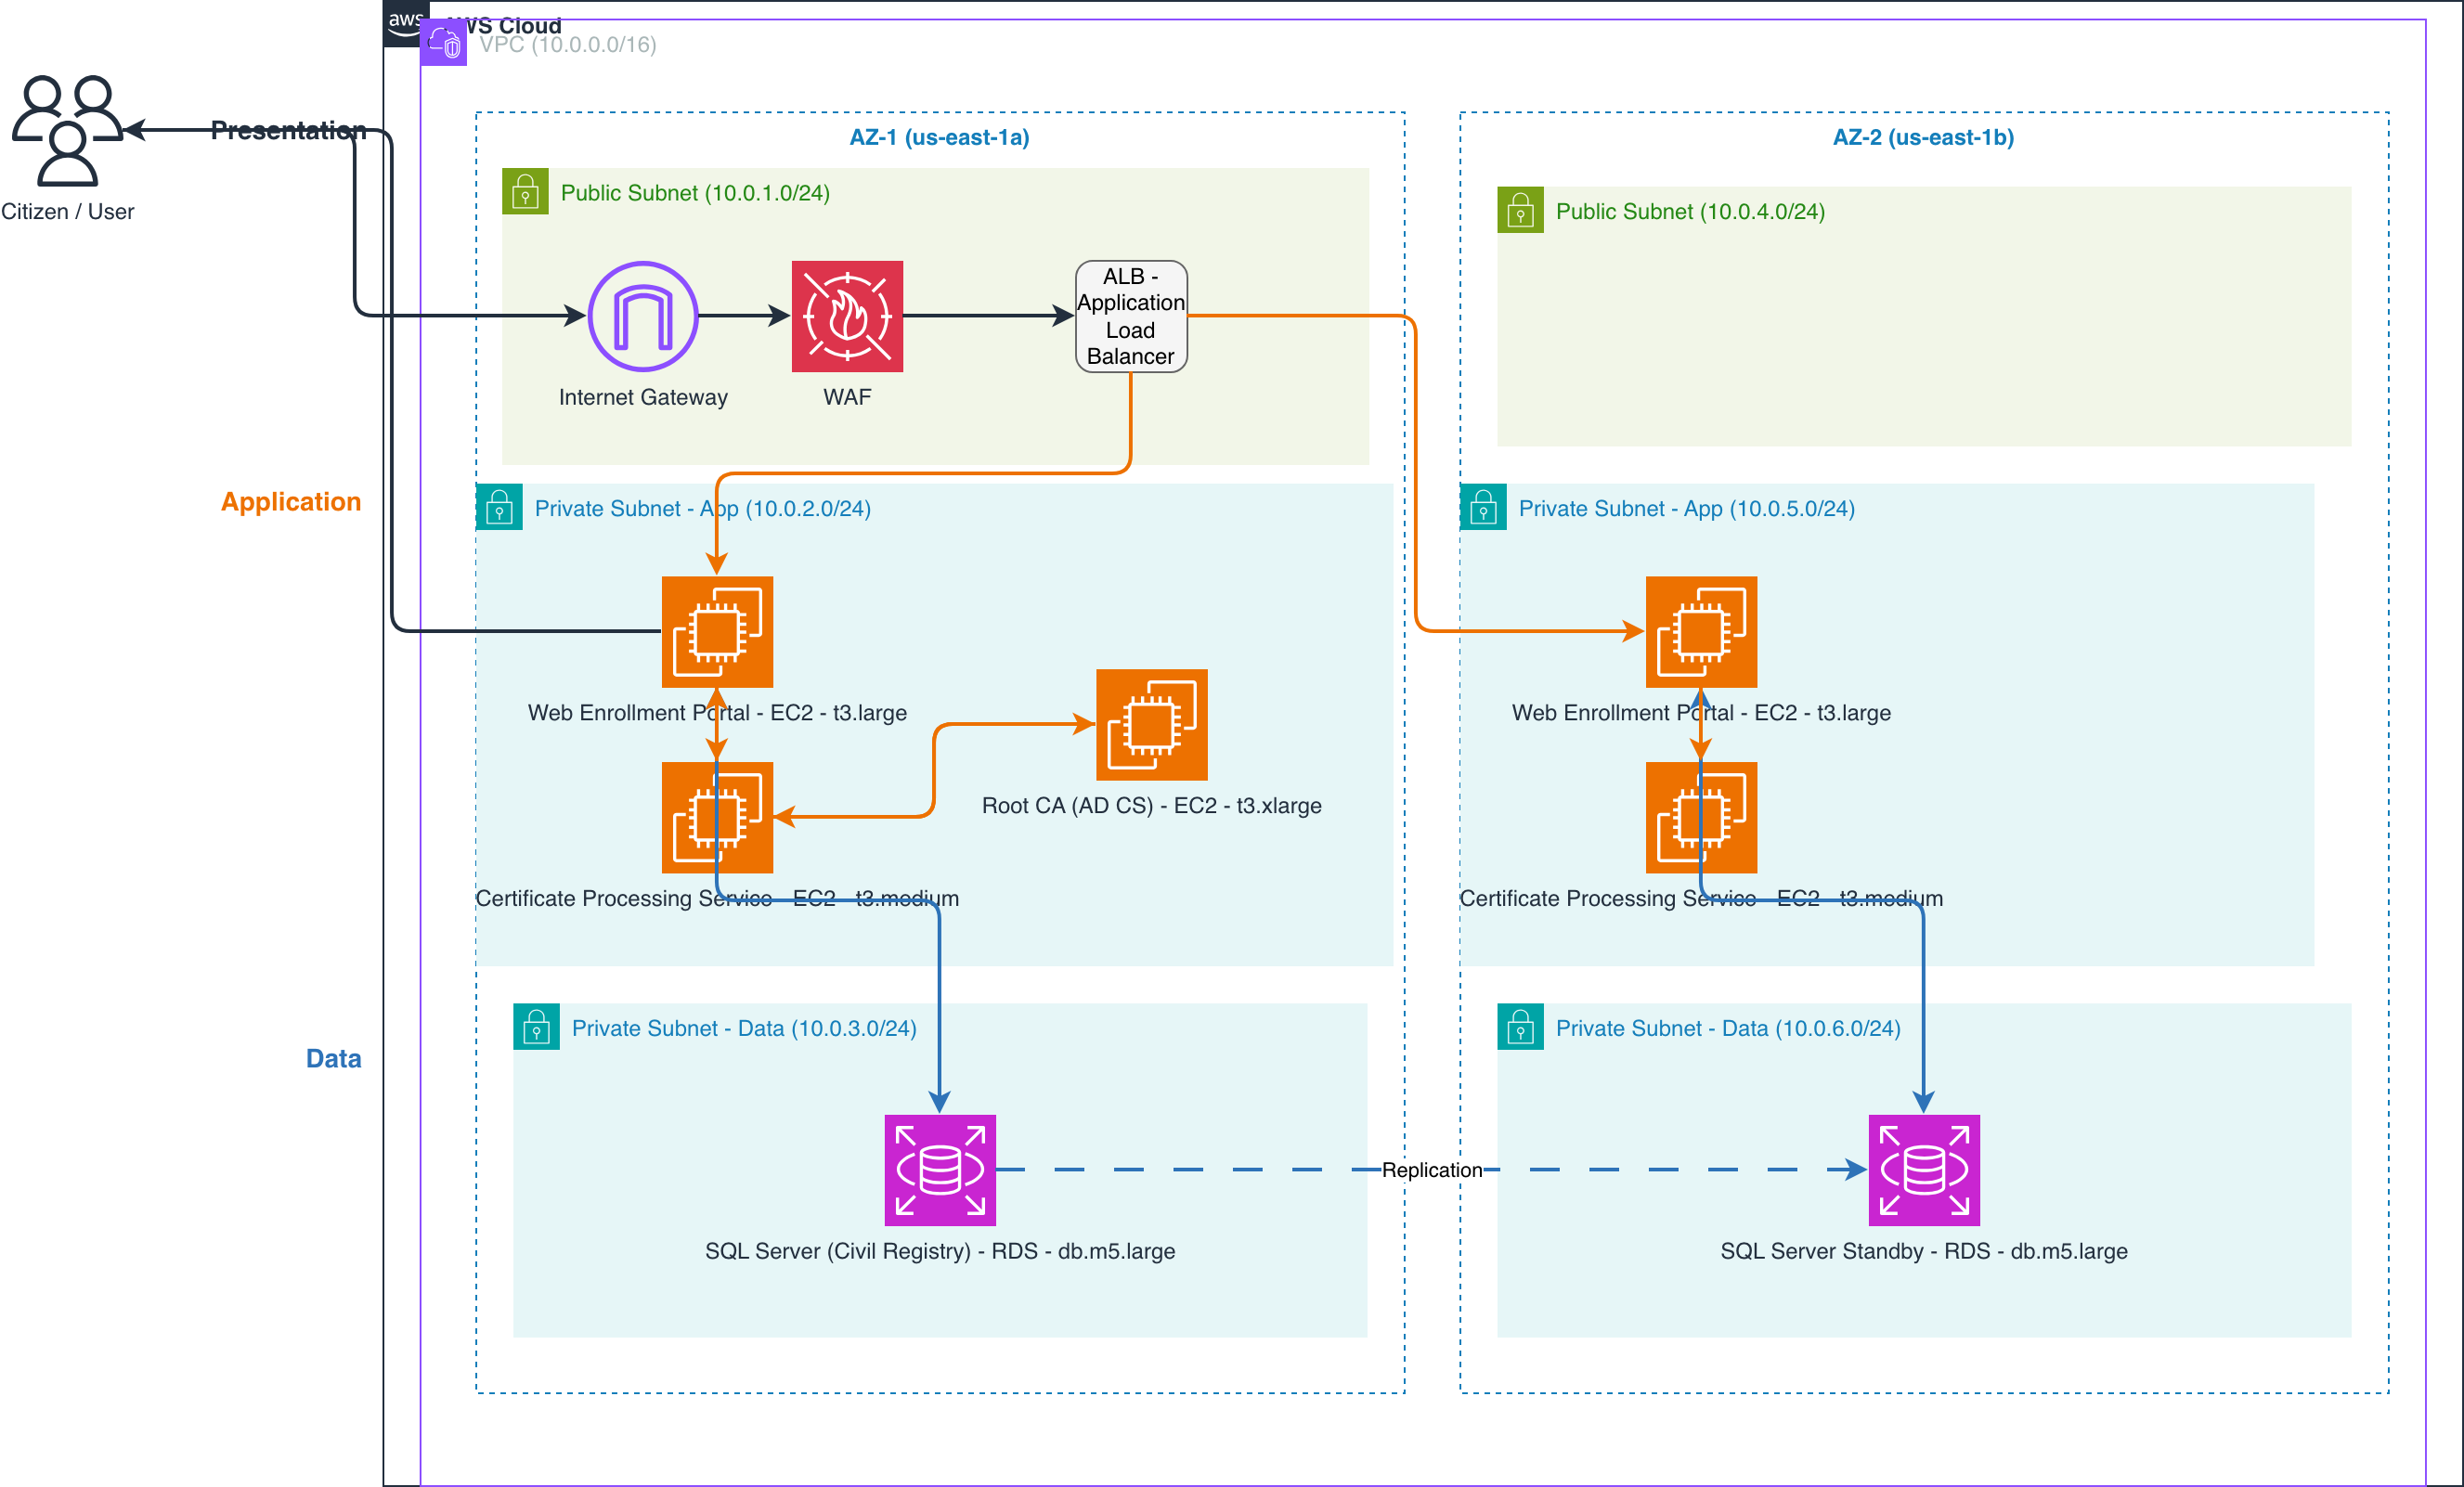Select SQL Server (Civil Registry) RDS icon
Screen dimensions: 2464x1487
pyautogui.click(x=940, y=1170)
